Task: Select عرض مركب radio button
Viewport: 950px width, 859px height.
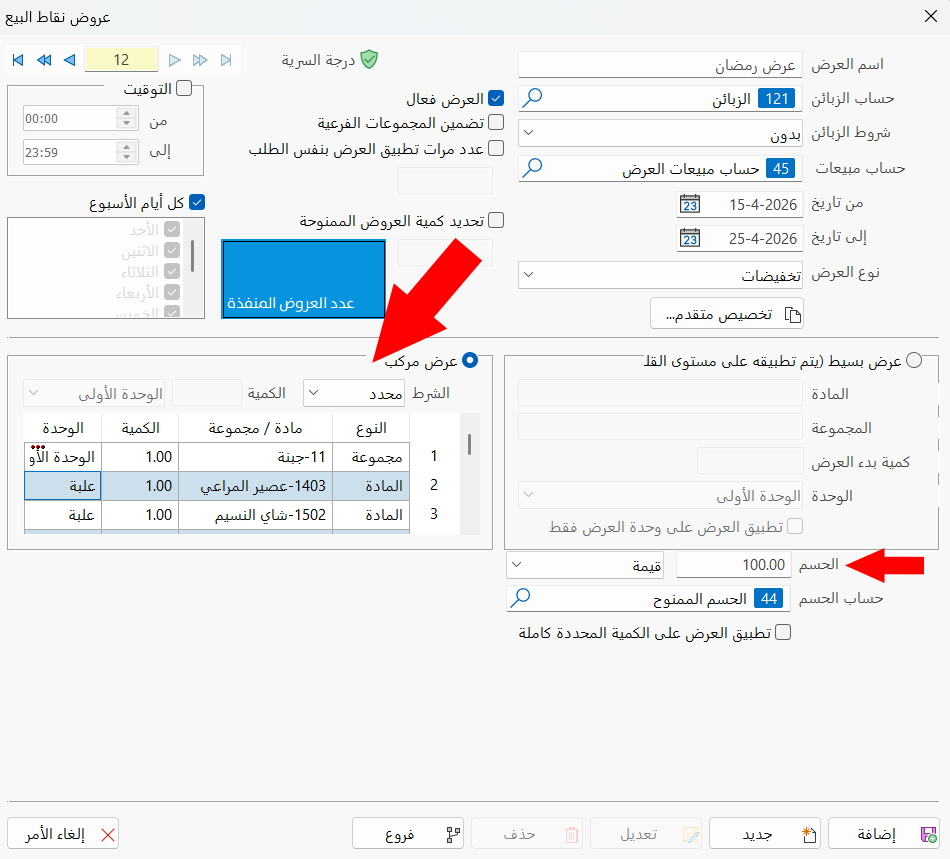Action: pyautogui.click(x=470, y=360)
